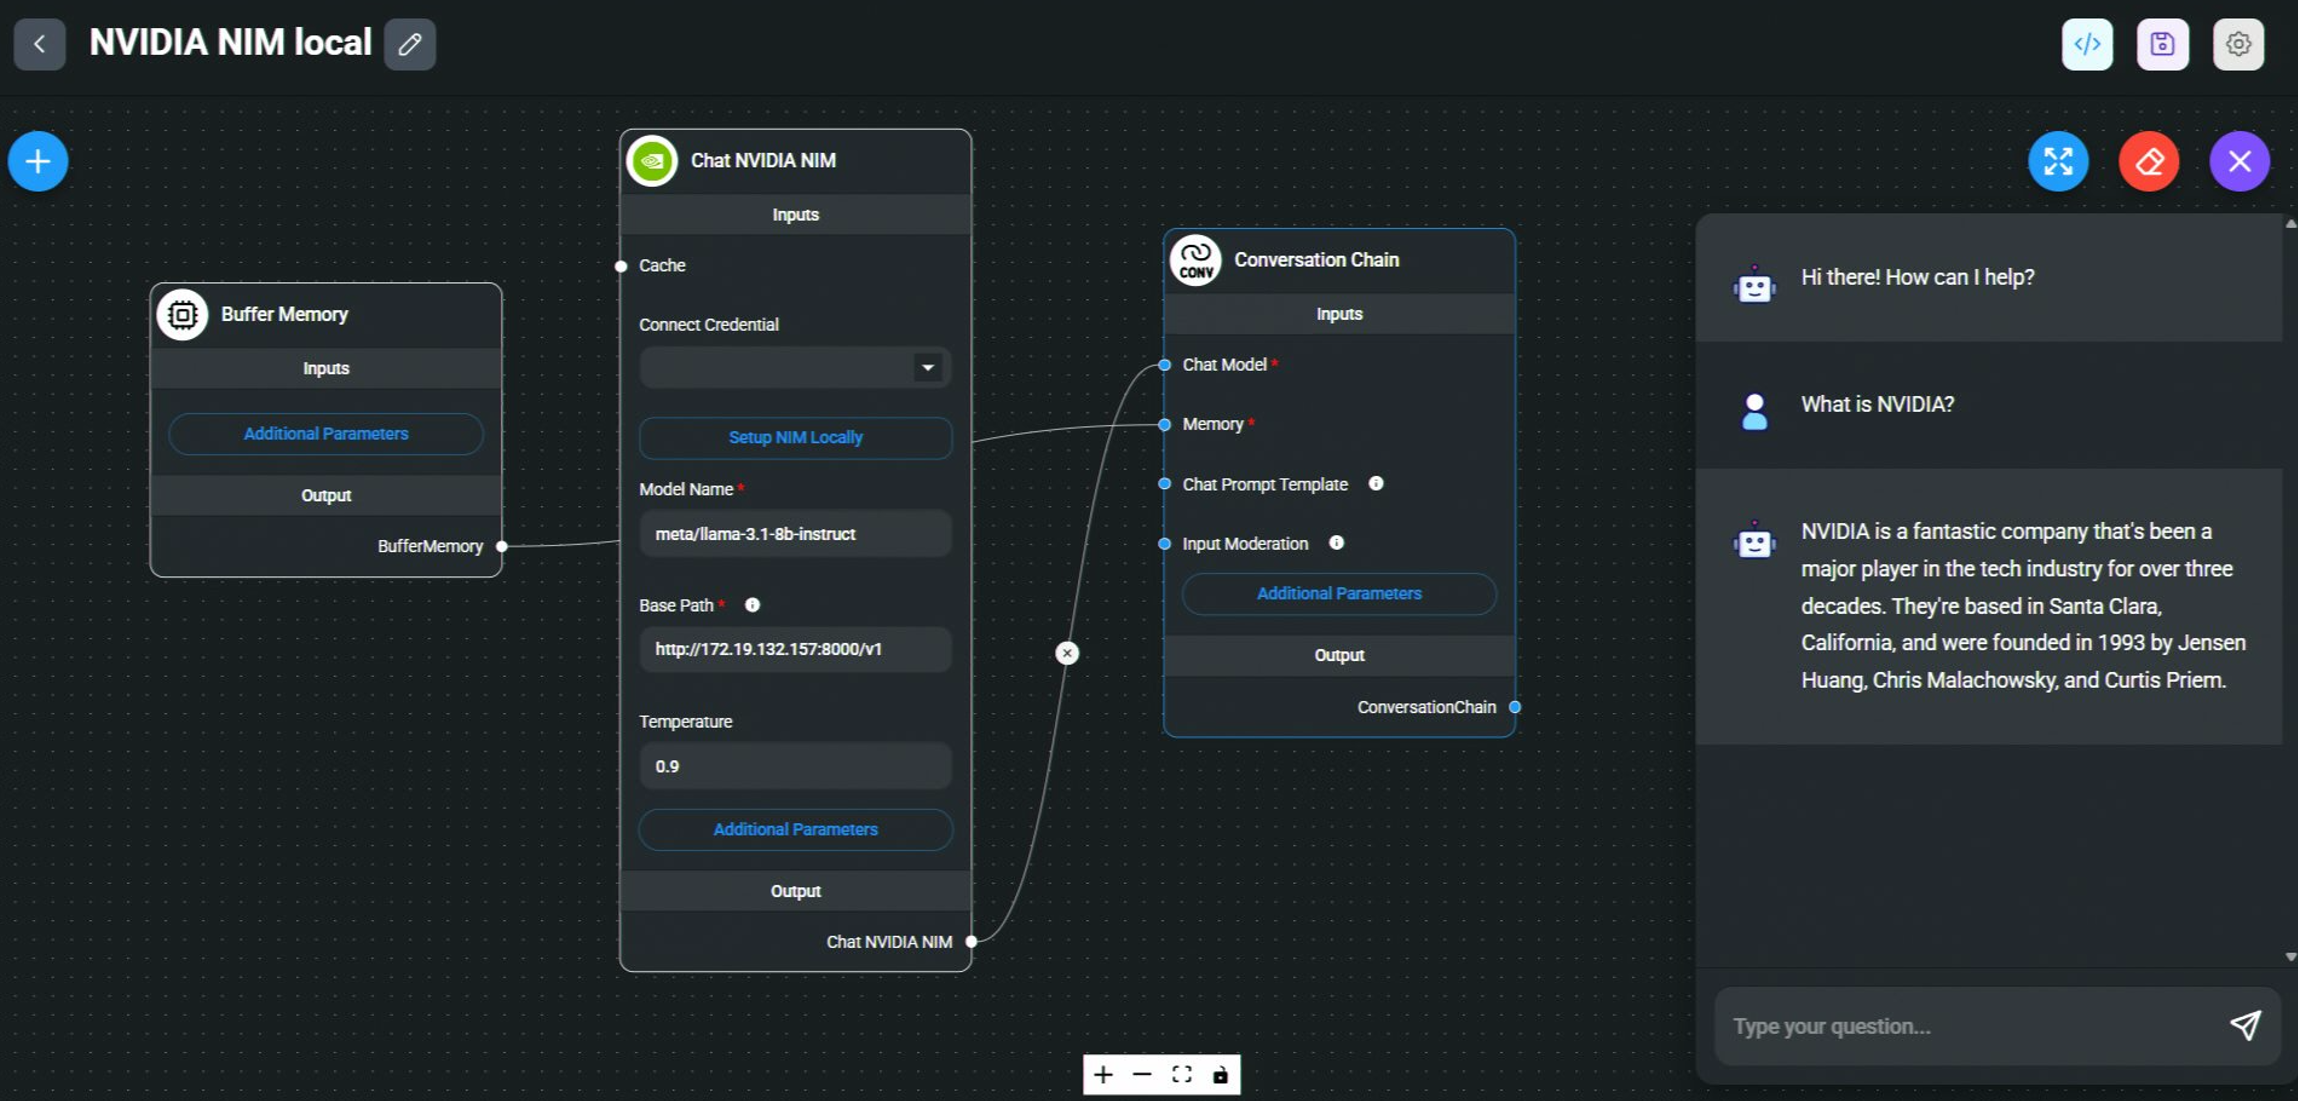2298x1101 pixels.
Task: Add a new node with plus button
Action: (x=38, y=161)
